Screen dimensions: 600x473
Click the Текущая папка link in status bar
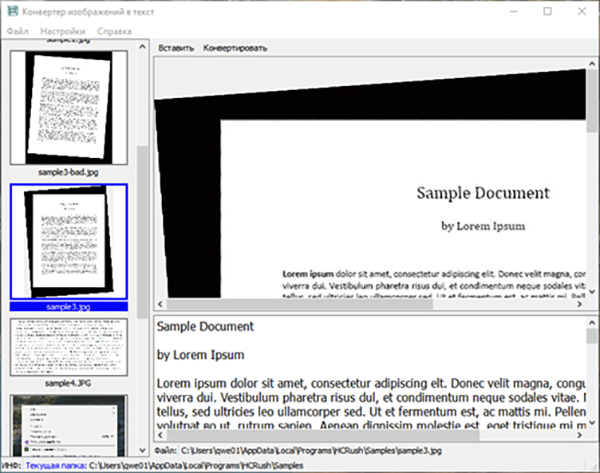(x=56, y=466)
